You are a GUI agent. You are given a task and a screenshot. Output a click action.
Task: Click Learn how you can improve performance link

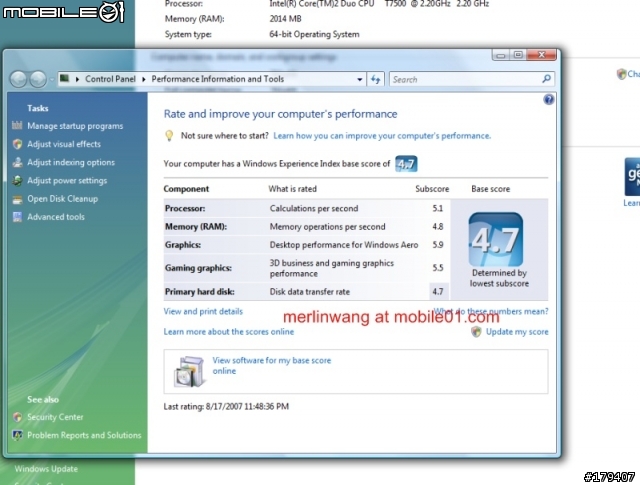tap(382, 136)
